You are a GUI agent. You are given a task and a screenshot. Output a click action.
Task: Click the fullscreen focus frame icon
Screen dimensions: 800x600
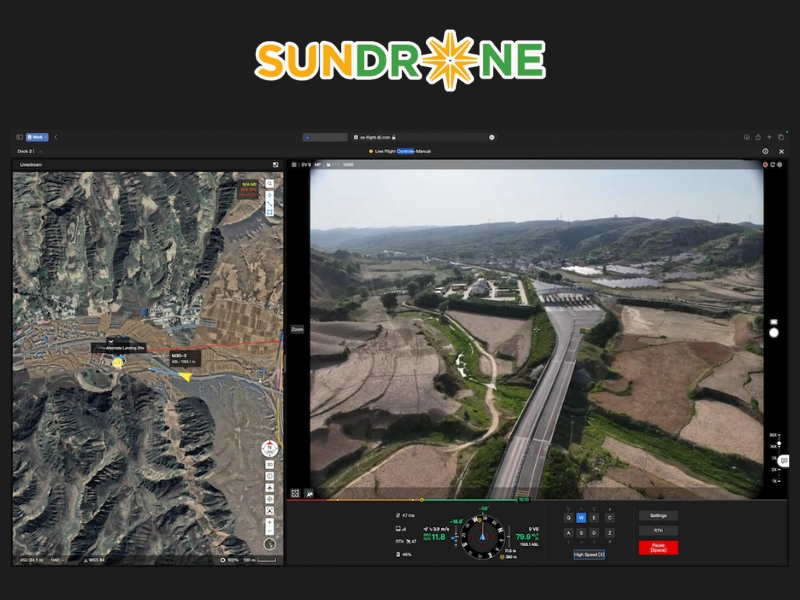[x=295, y=493]
